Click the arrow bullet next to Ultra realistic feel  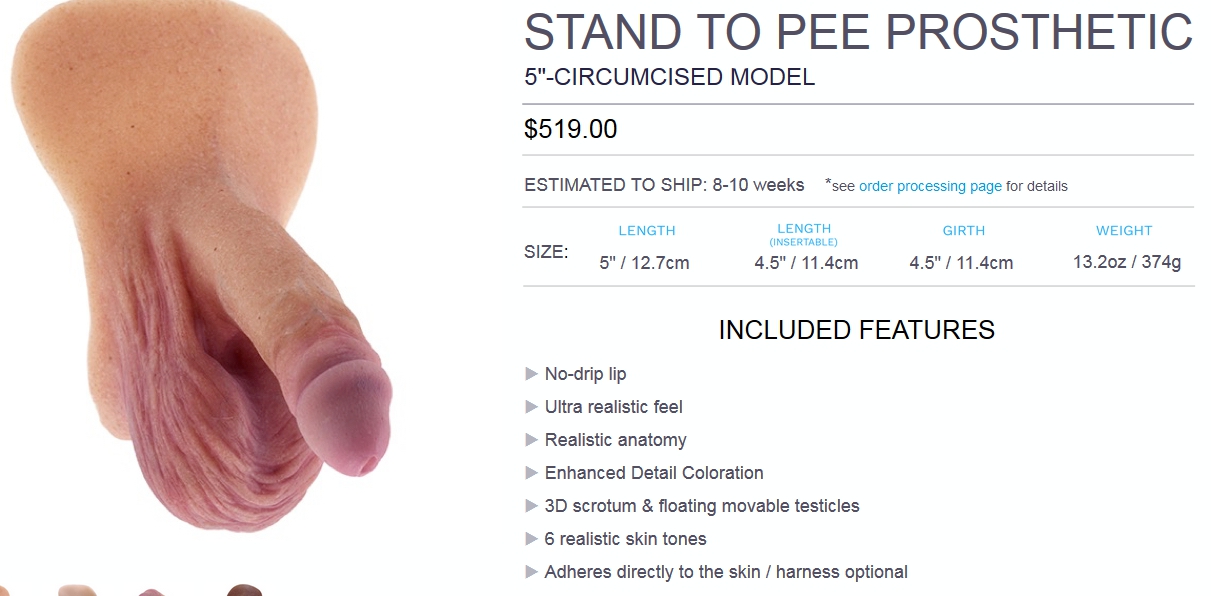point(532,407)
